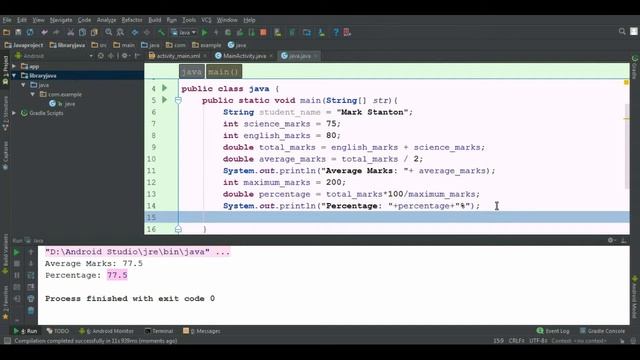Open the Run tool window tab
The height and width of the screenshot is (360, 640).
point(25,331)
